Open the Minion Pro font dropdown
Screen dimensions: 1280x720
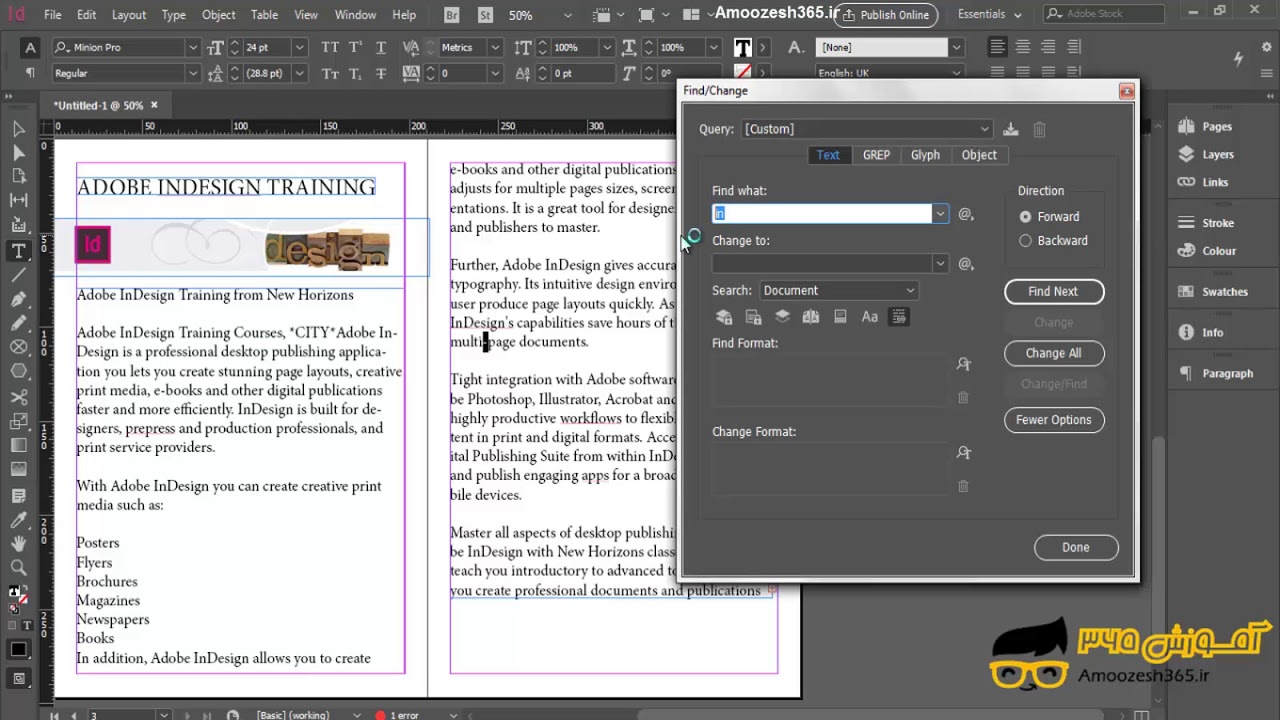[x=193, y=48]
